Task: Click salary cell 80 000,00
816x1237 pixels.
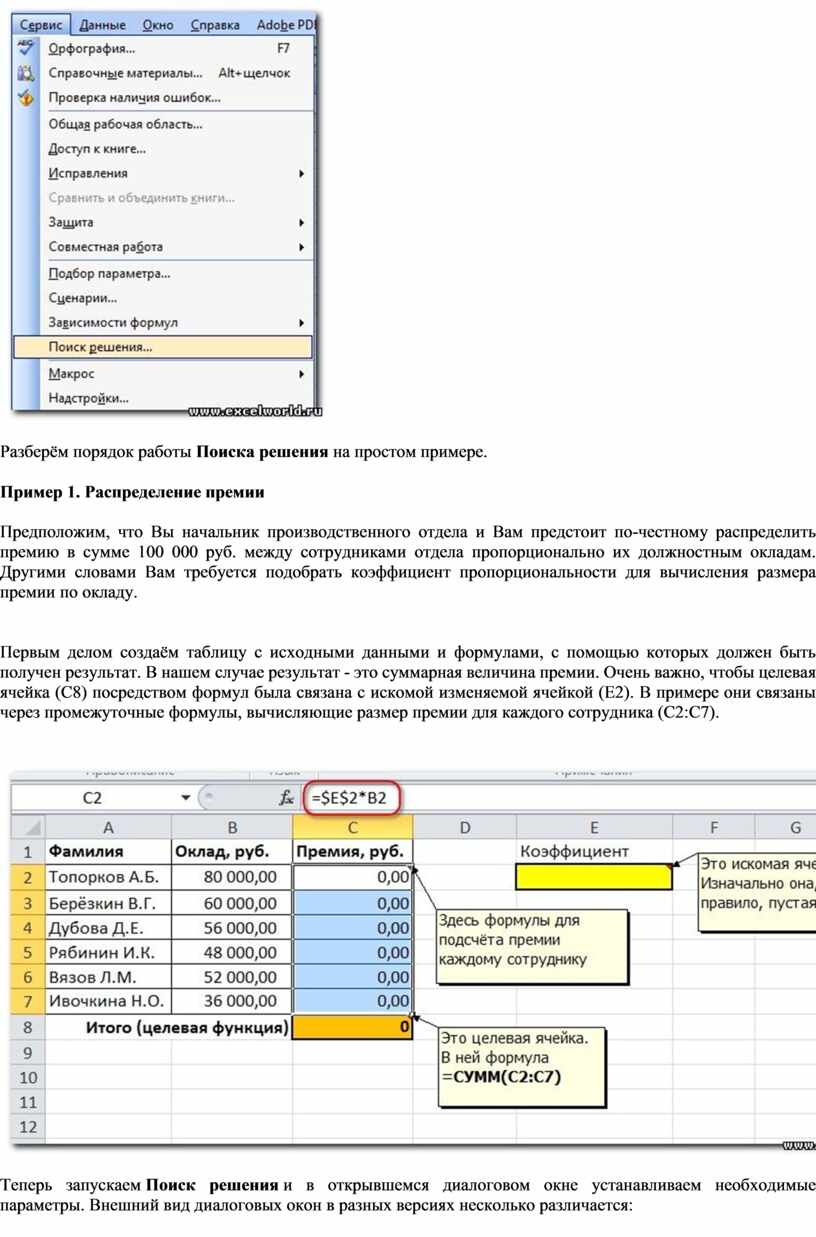Action: pos(232,877)
